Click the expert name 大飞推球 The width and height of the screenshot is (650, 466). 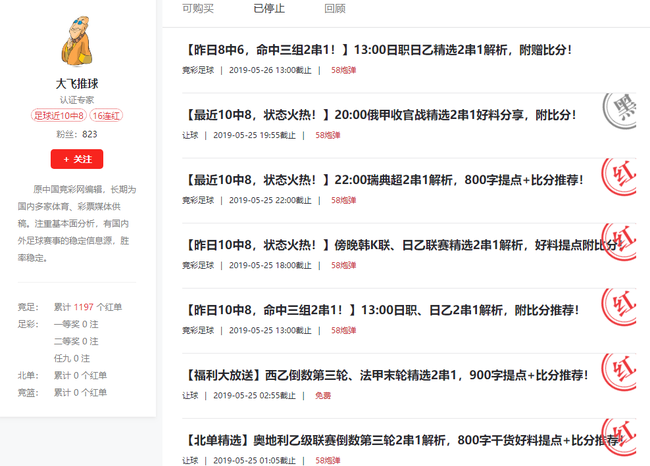[77, 84]
